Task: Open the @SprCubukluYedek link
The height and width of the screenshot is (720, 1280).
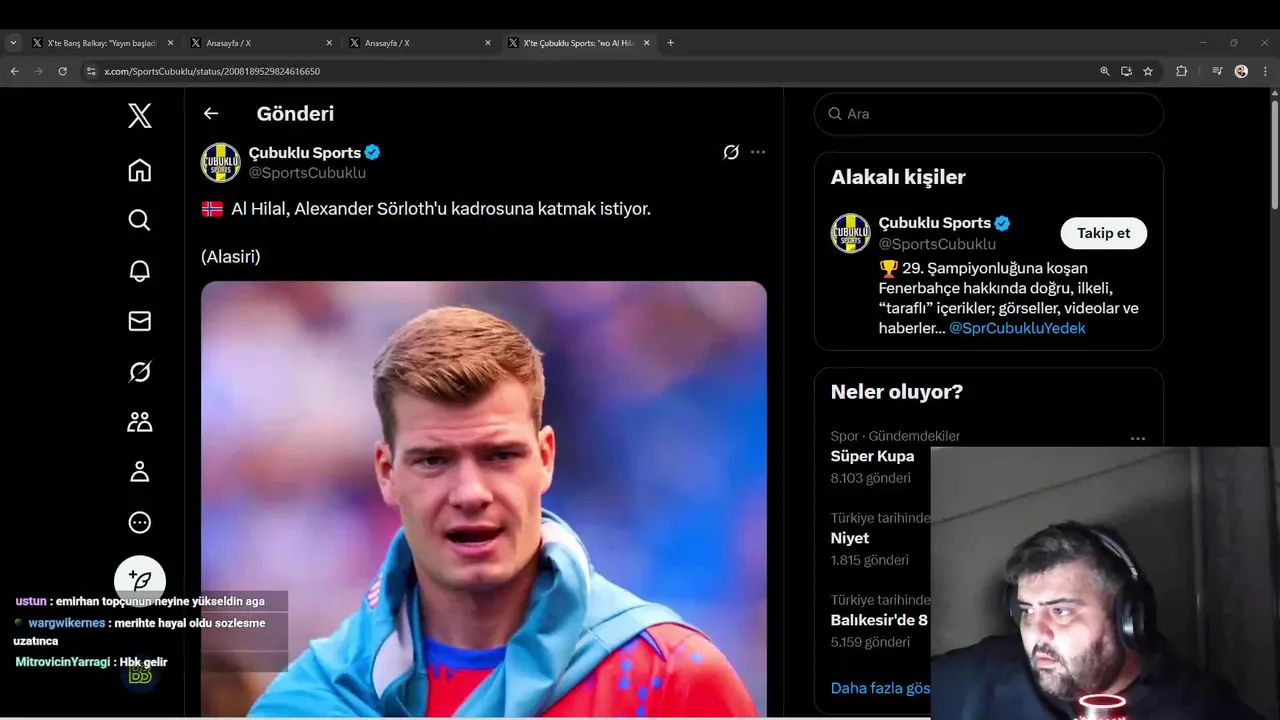Action: pyautogui.click(x=1017, y=328)
